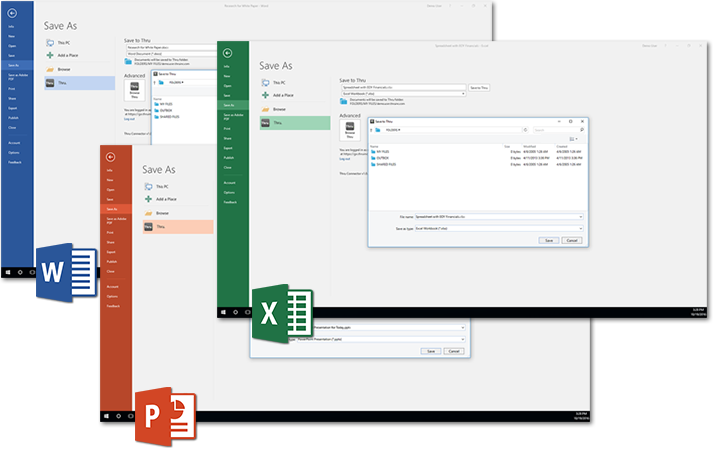Screen dimensions: 713x449
Task: Select Save as Adobe PDF in Excel's menu
Action: (x=233, y=116)
